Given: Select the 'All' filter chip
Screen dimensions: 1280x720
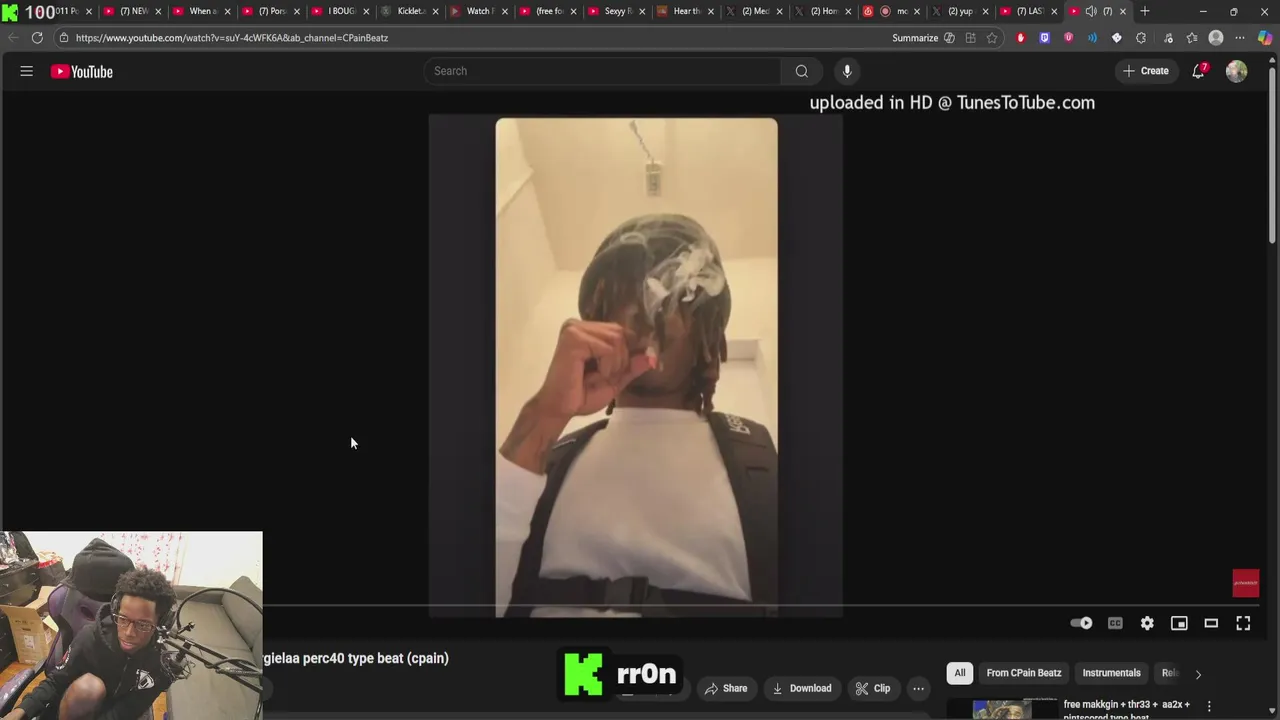Looking at the screenshot, I should point(960,673).
